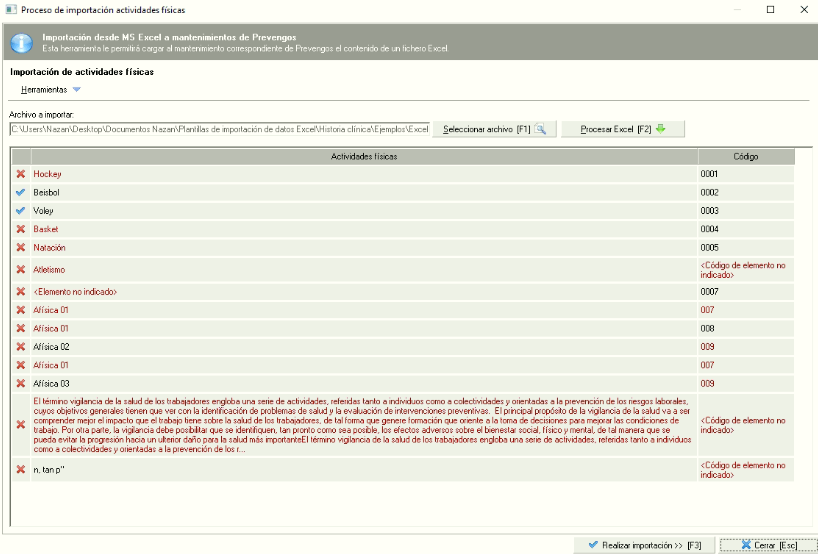The width and height of the screenshot is (818, 554).
Task: Click the blue checkmark icon beside Voley
Action: (x=21, y=211)
